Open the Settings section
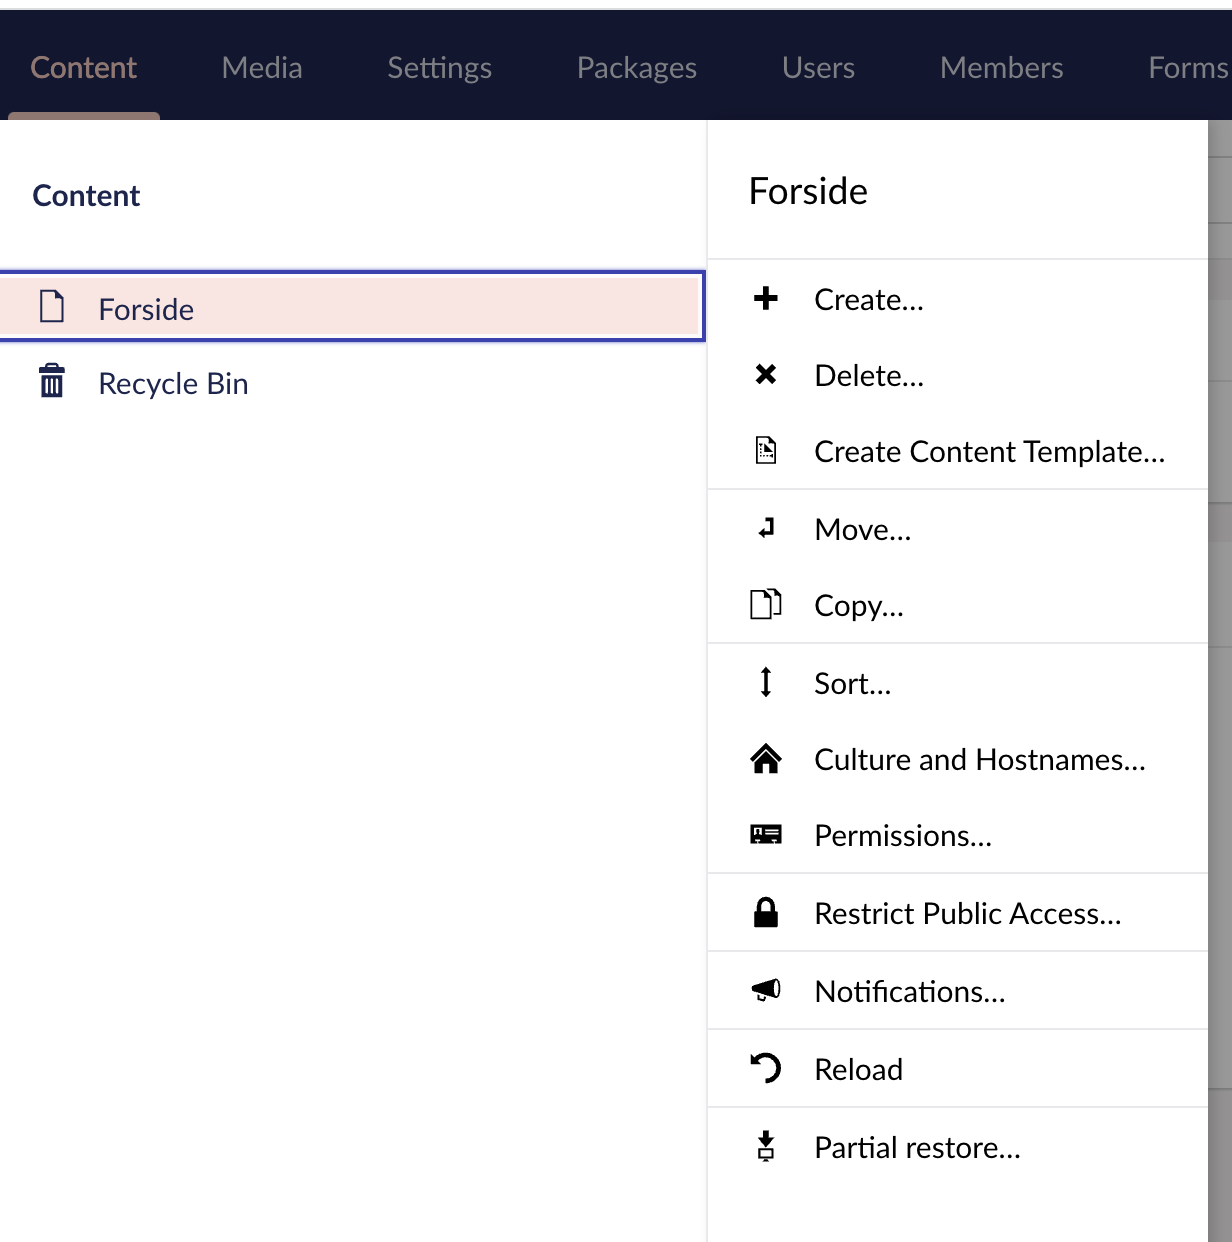Image resolution: width=1232 pixels, height=1242 pixels. click(439, 67)
